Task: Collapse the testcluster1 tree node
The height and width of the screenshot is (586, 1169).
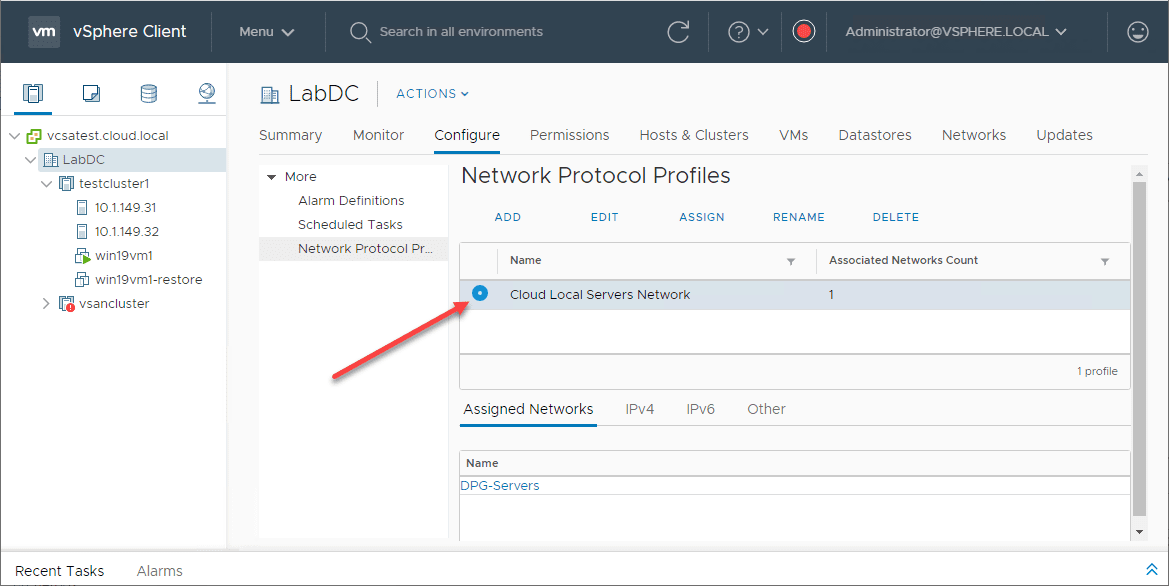Action: [x=46, y=183]
